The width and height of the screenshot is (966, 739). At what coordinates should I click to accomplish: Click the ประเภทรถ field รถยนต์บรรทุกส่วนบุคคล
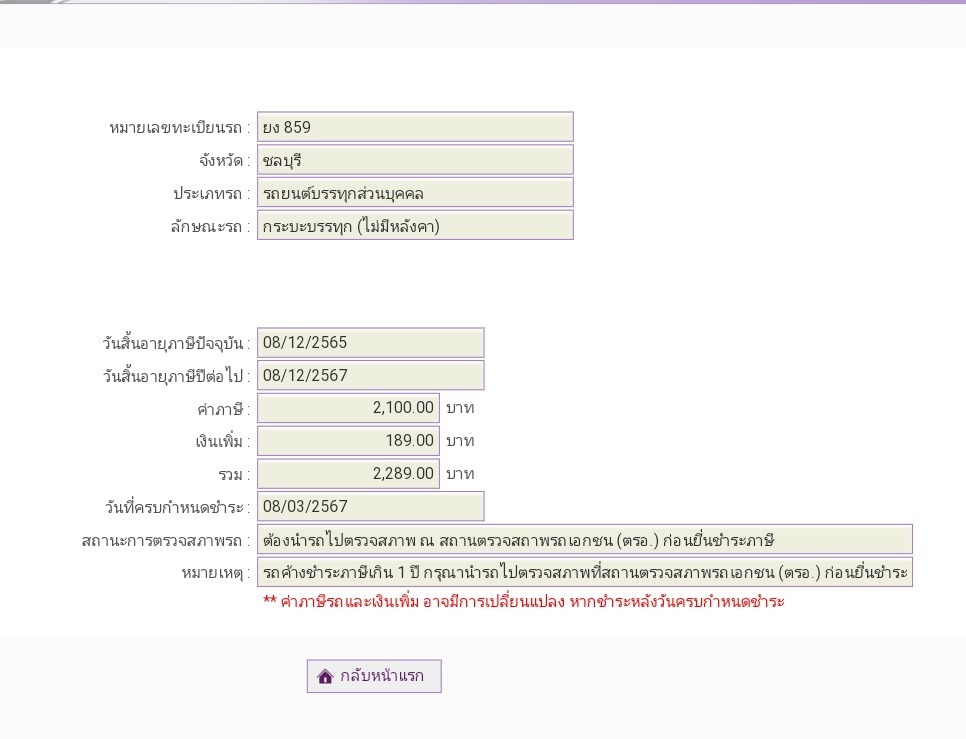[415, 193]
